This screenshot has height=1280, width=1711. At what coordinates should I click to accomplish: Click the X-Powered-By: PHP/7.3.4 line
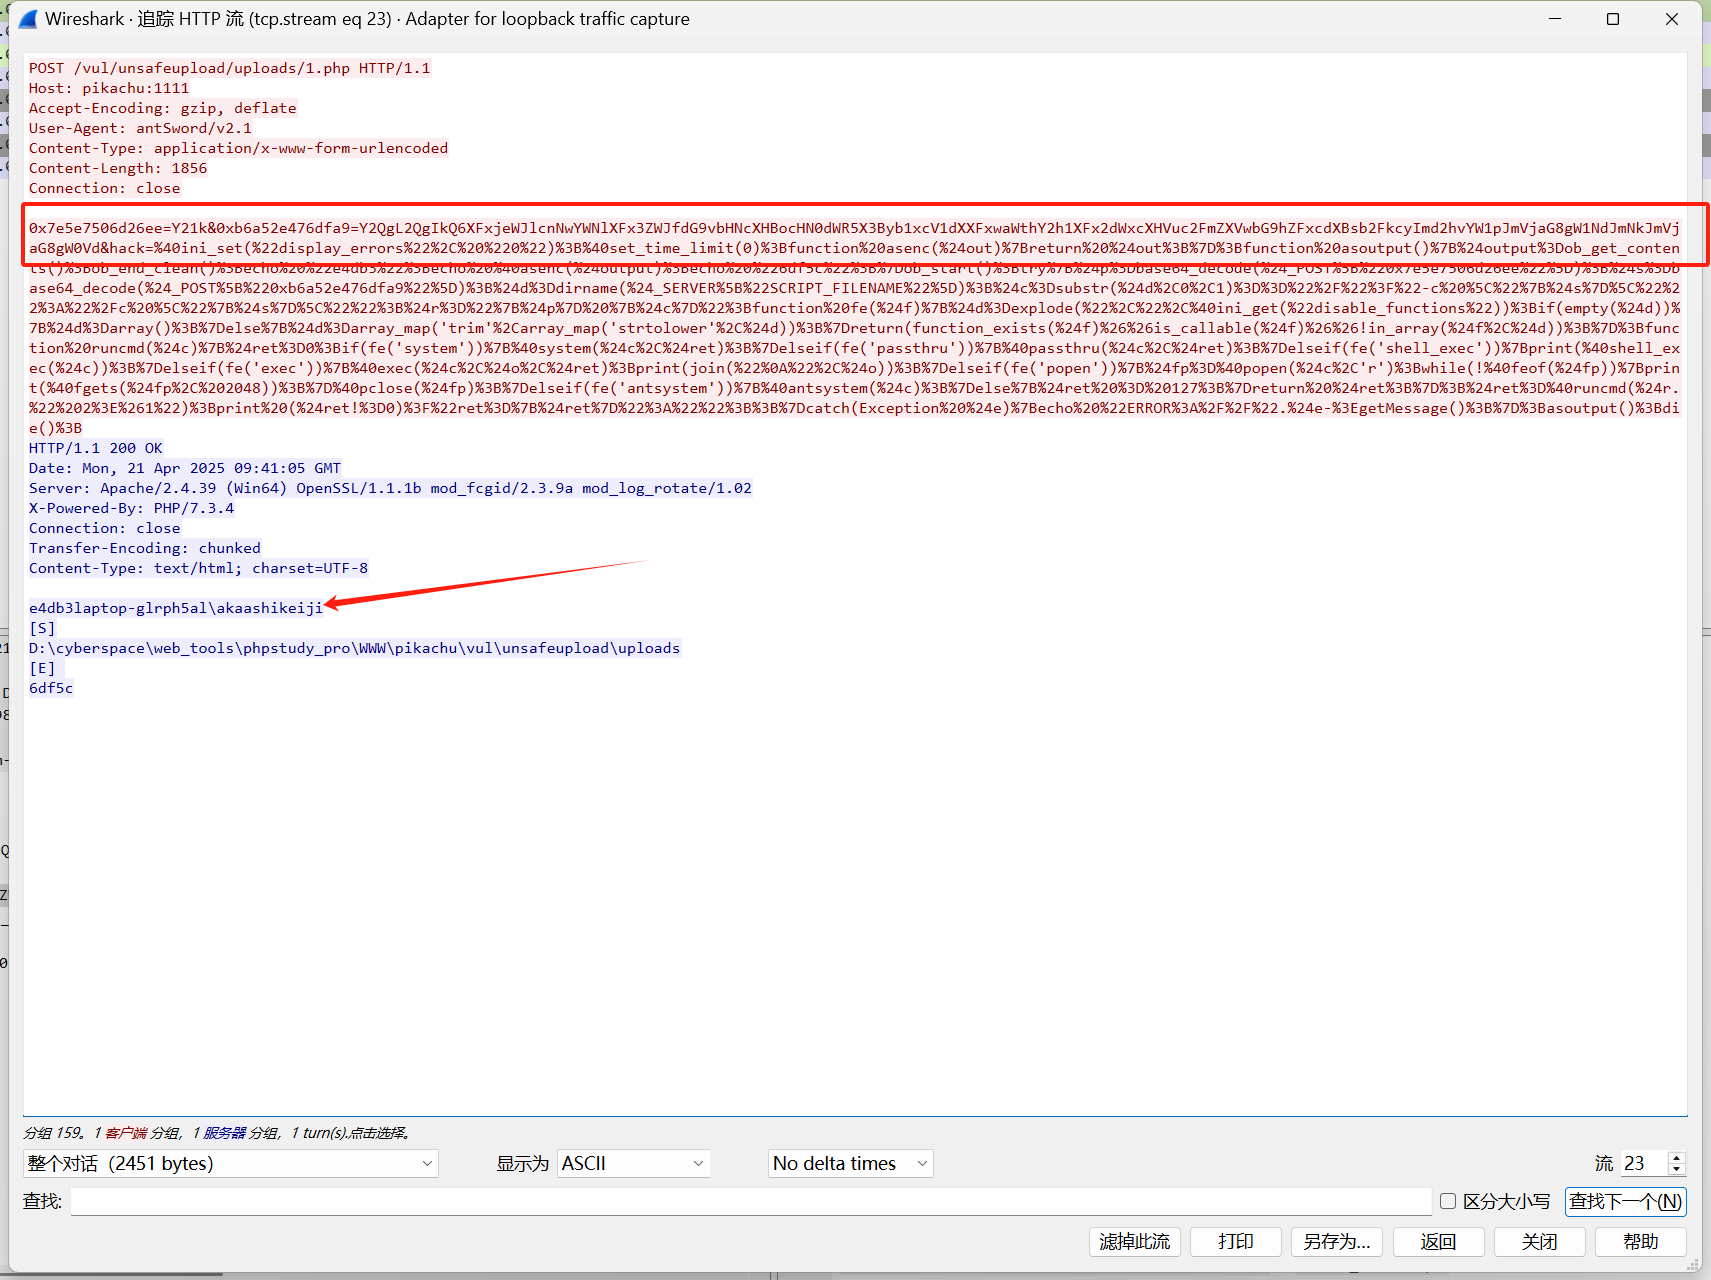[x=131, y=508]
